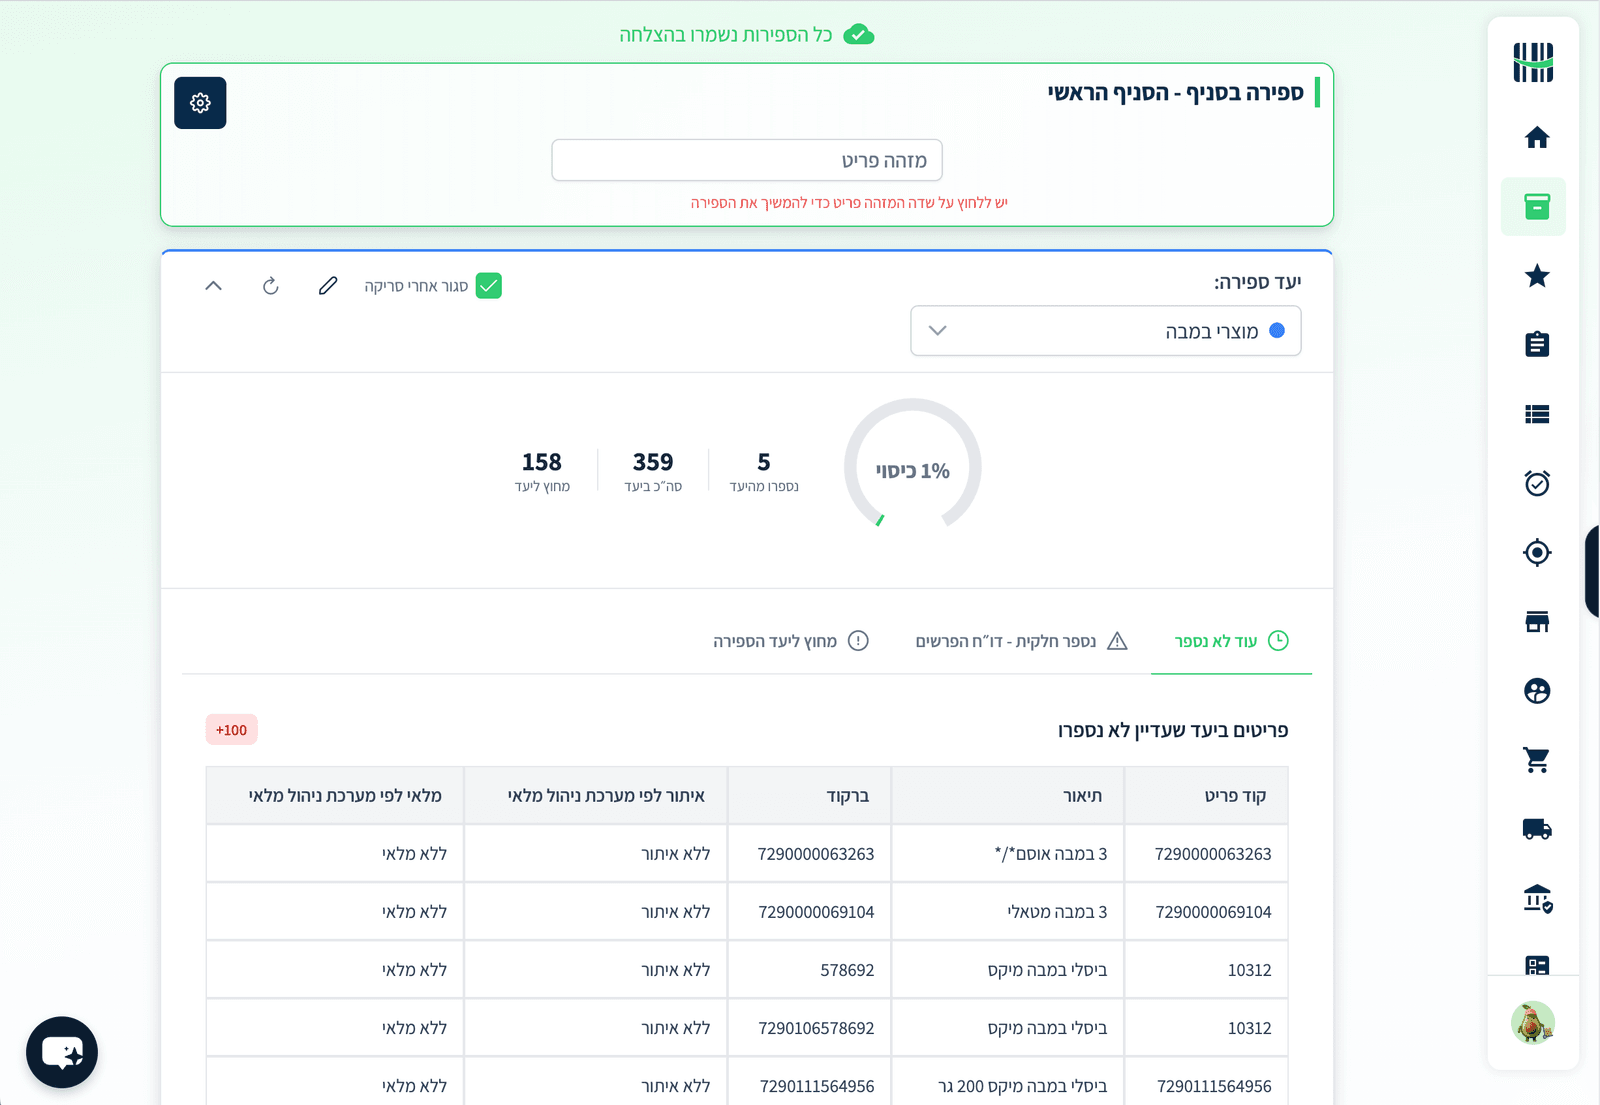1600x1105 pixels.
Task: Open the list view icon in sidebar
Action: coord(1537,414)
